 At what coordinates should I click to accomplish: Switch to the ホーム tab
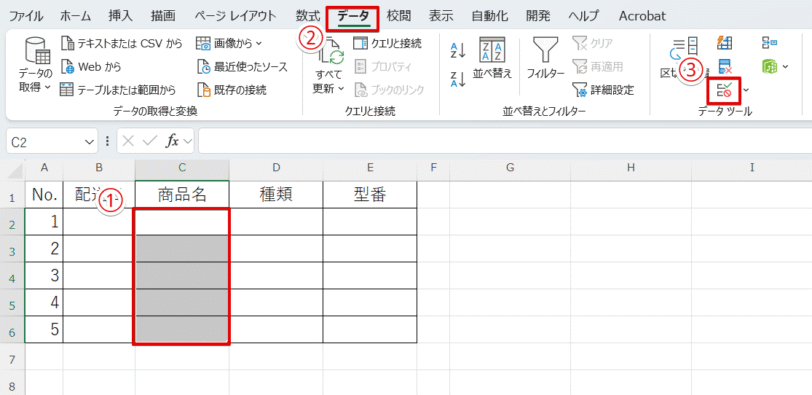click(76, 16)
